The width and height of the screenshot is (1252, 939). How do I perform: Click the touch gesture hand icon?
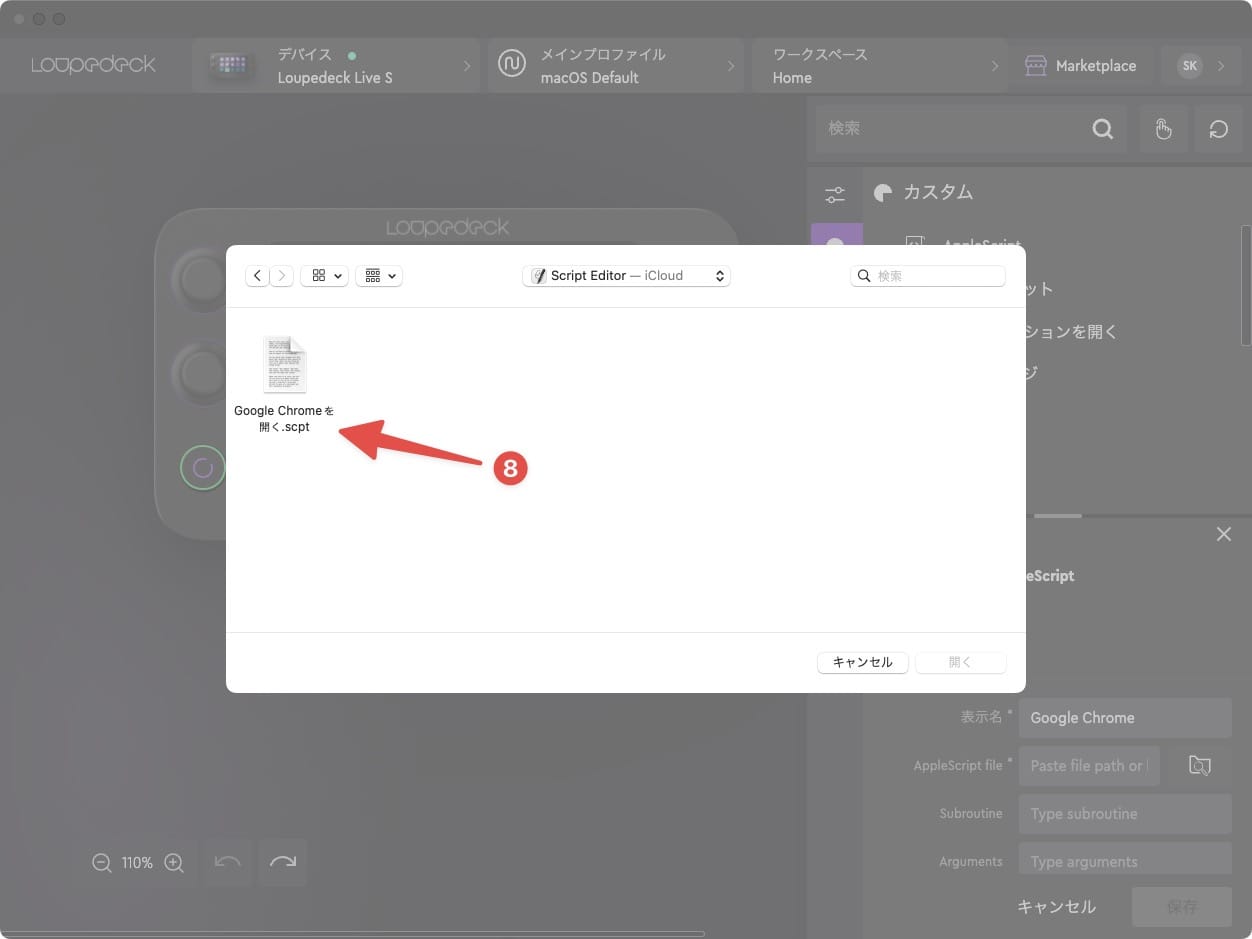click(1162, 129)
